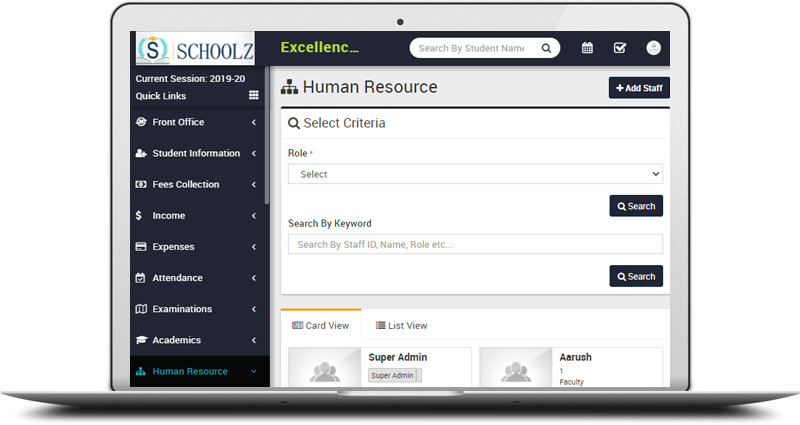This screenshot has width=800, height=425.
Task: Click the Schoolz logo
Action: 195,50
